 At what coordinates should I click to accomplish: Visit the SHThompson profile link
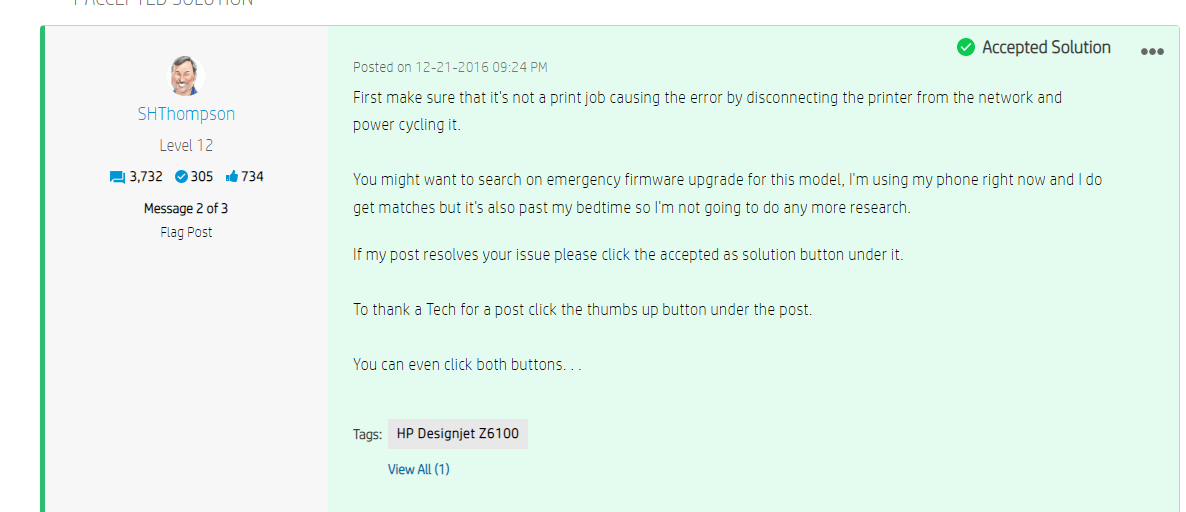(186, 114)
